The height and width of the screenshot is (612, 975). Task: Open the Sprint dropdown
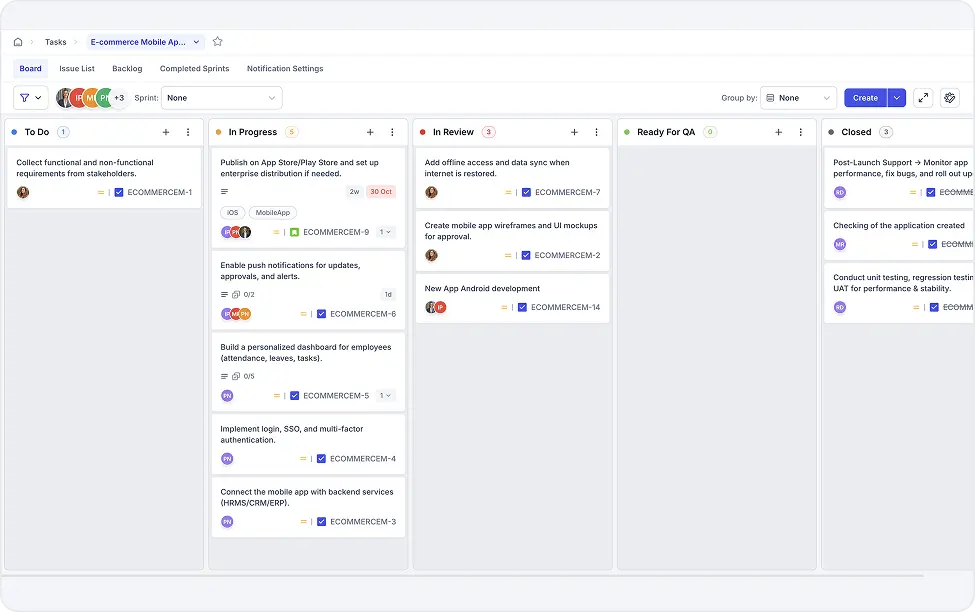coord(221,98)
